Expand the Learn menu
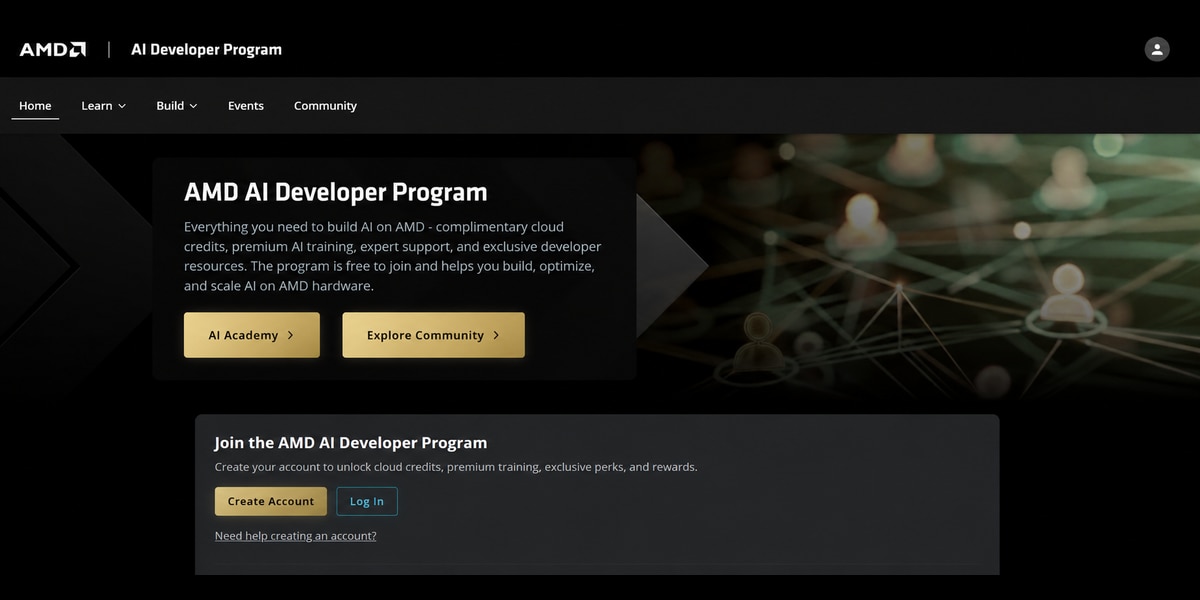This screenshot has width=1200, height=600. tap(104, 106)
